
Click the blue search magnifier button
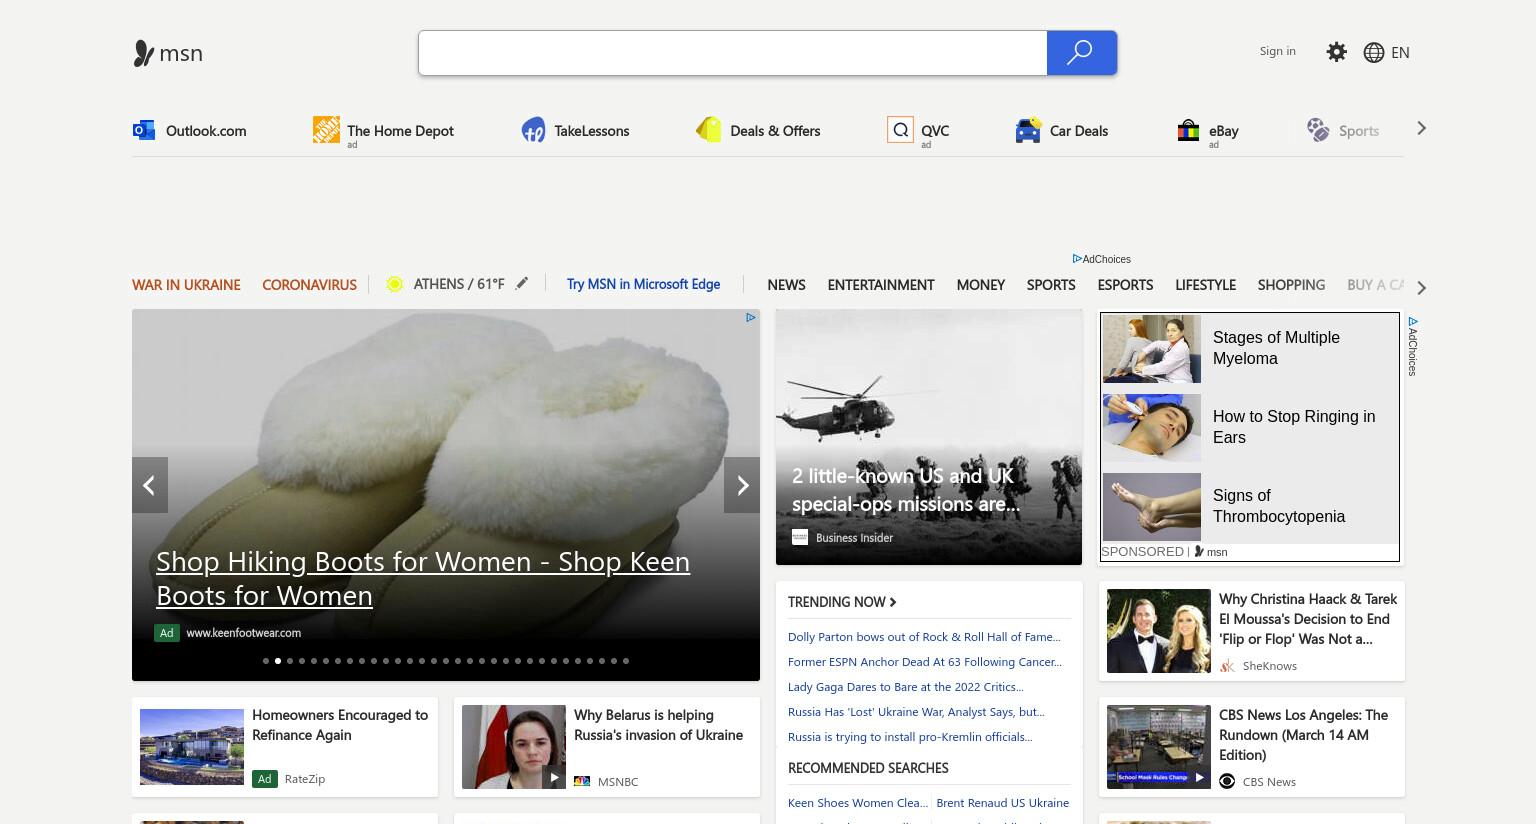1081,53
